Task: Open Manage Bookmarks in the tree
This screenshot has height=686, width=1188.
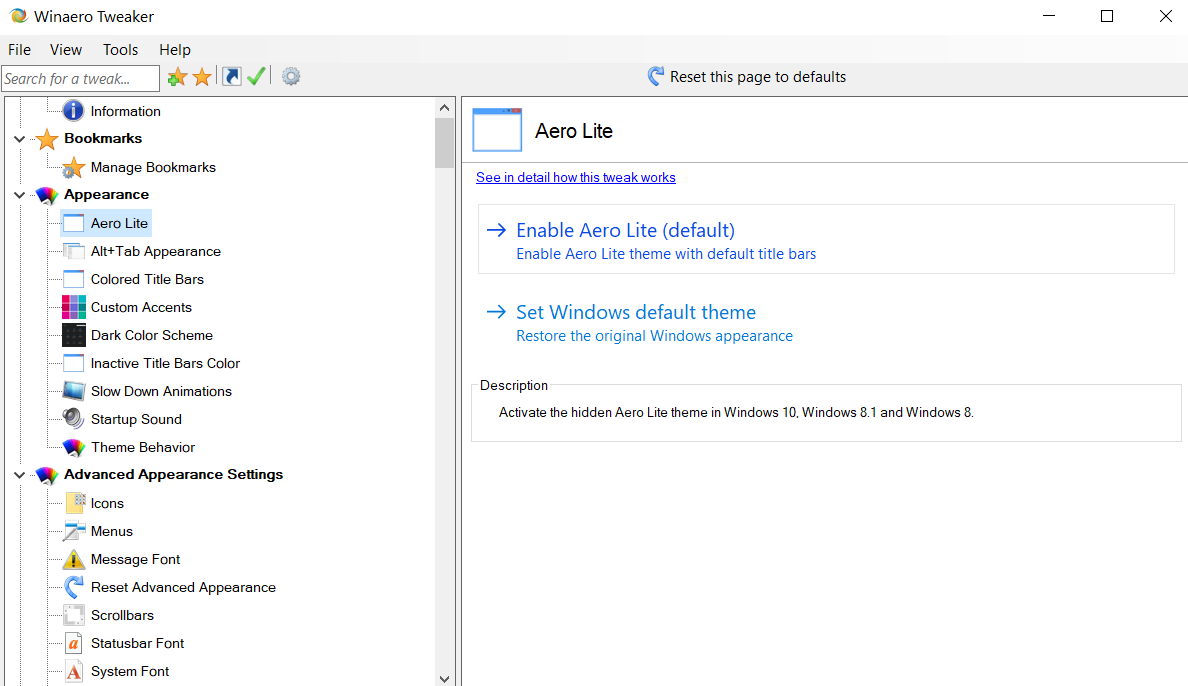Action: coord(153,167)
